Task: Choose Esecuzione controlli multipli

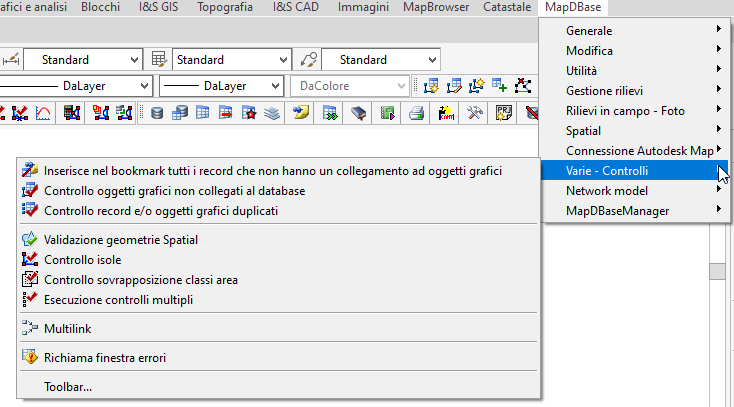Action: click(x=279, y=300)
